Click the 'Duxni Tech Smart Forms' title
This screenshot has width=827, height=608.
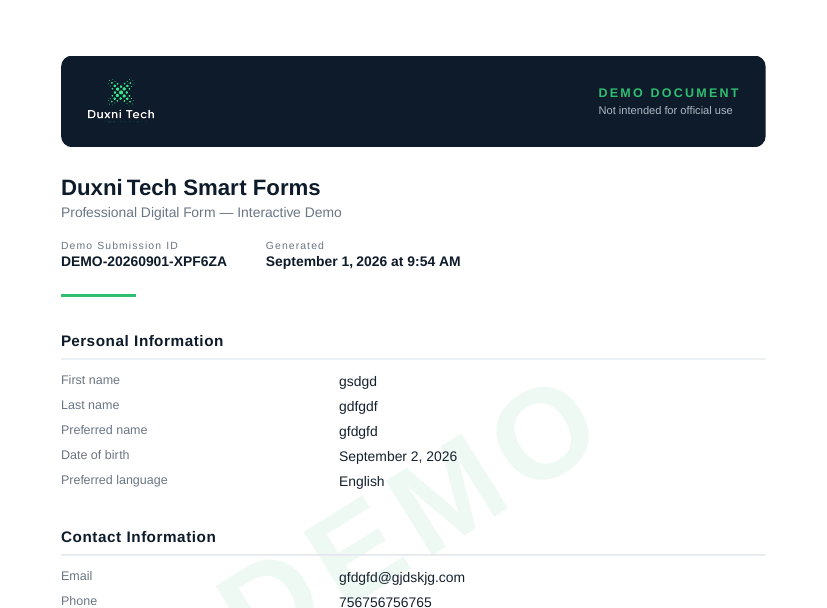[x=190, y=188]
